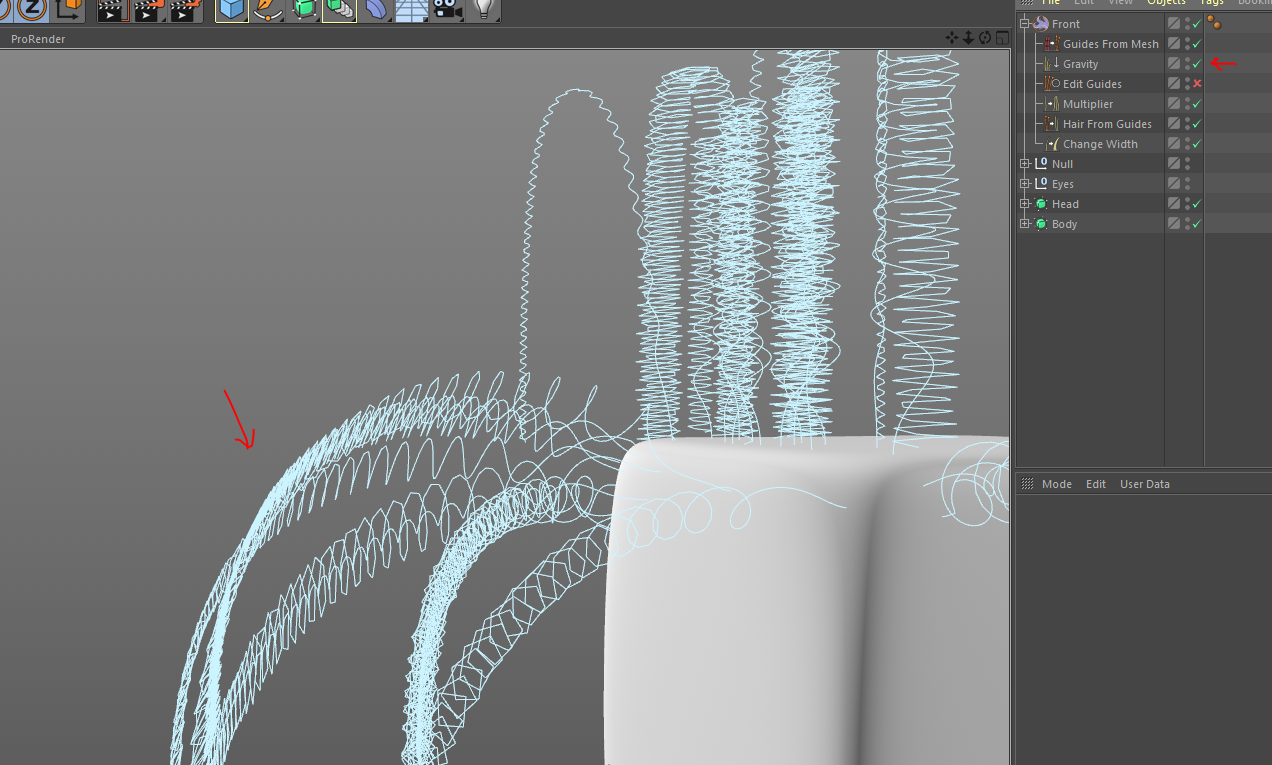1272x765 pixels.
Task: Click the Spline Pen tool icon
Action: click(267, 10)
